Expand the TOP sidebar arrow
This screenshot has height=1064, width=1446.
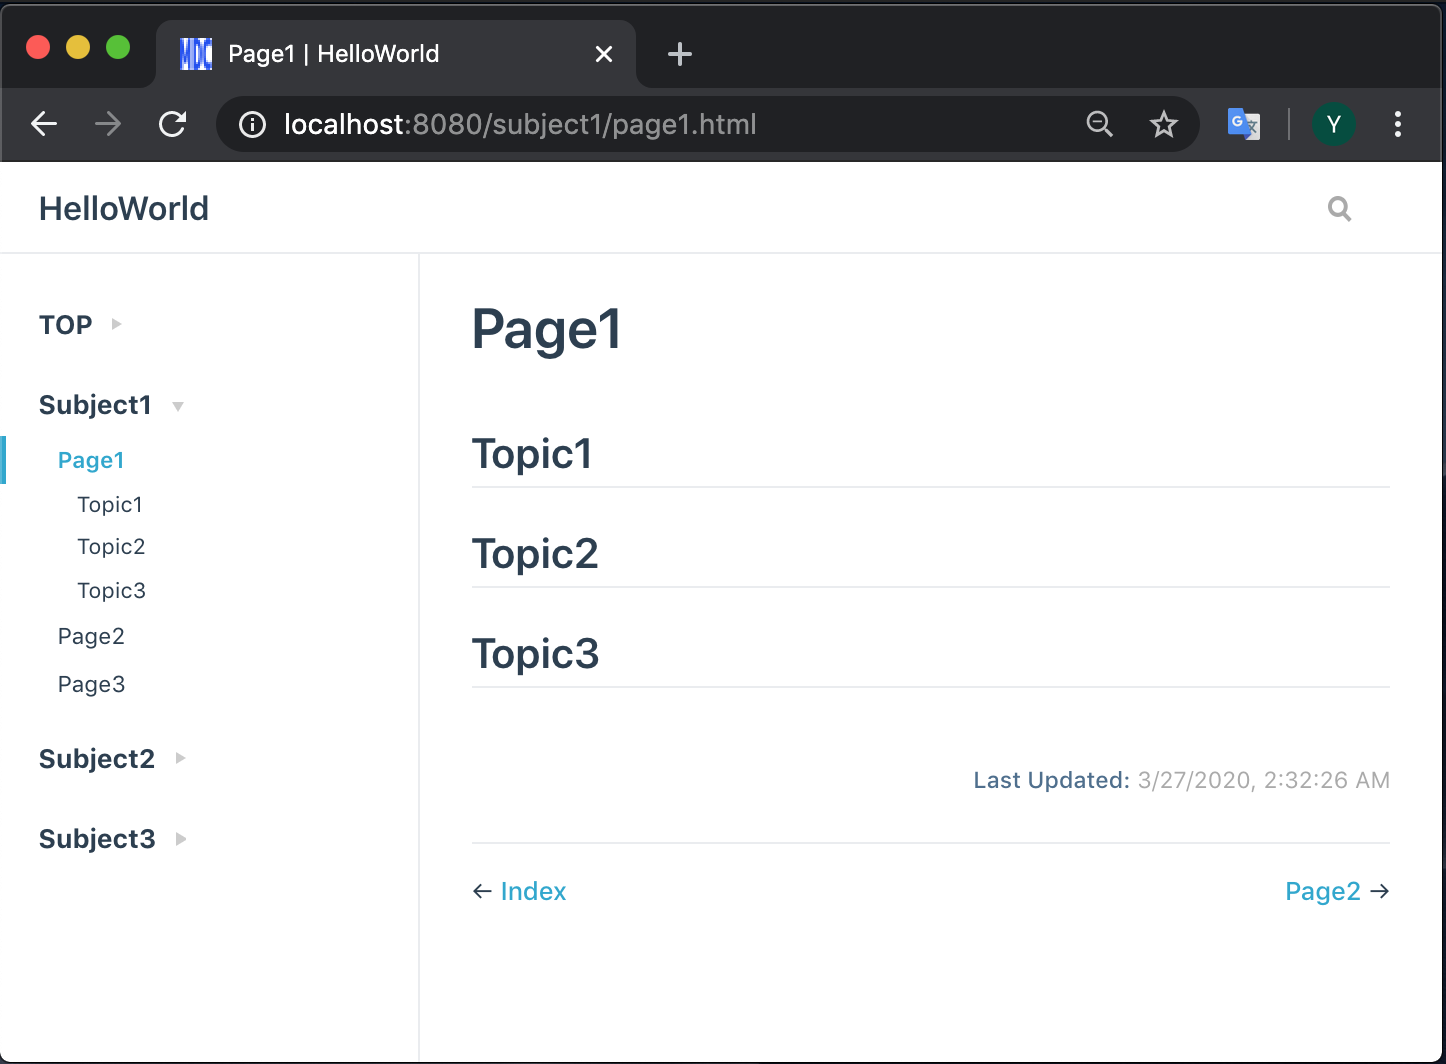click(116, 324)
